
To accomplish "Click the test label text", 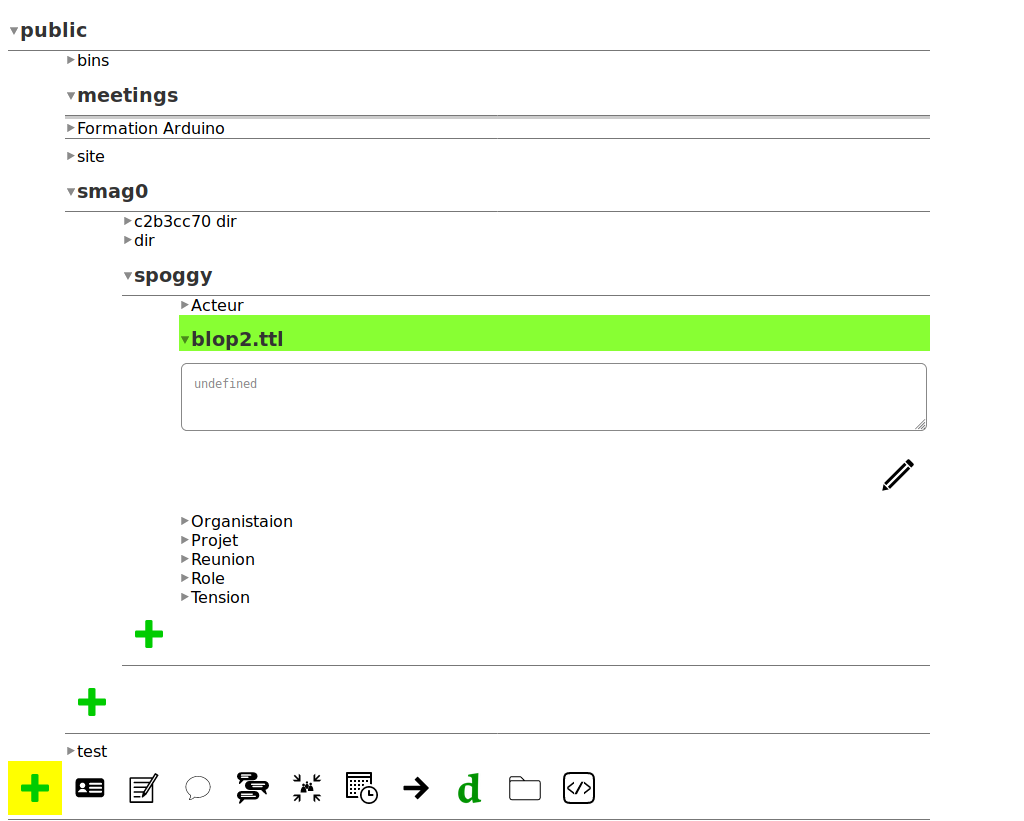I will point(91,752).
